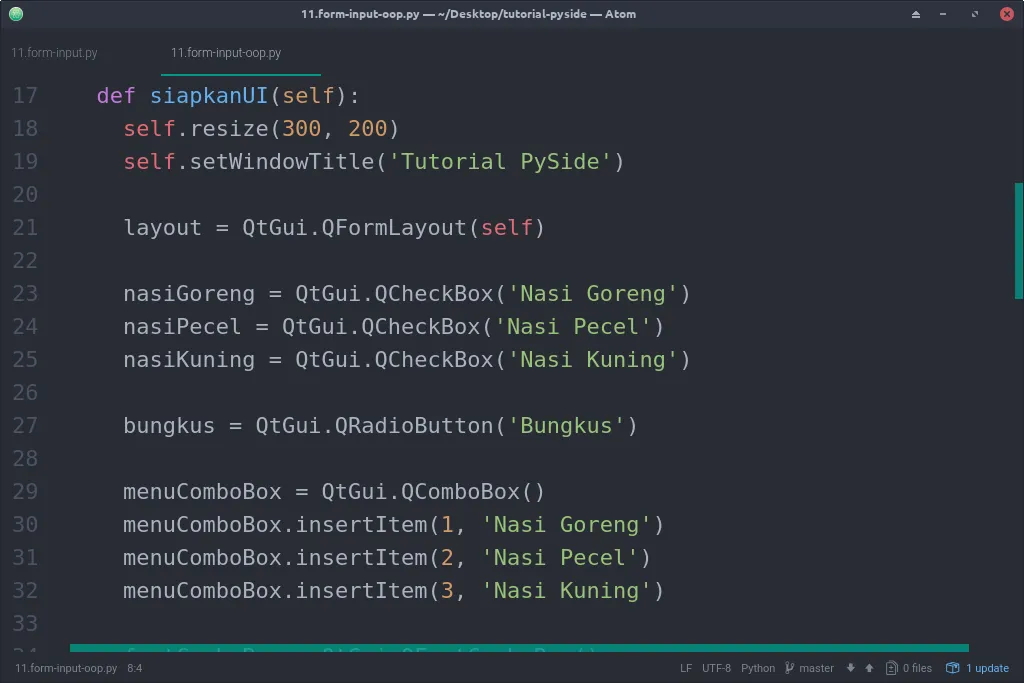Click the git branch icon in the status bar
This screenshot has width=1024, height=683.
pyautogui.click(x=789, y=668)
